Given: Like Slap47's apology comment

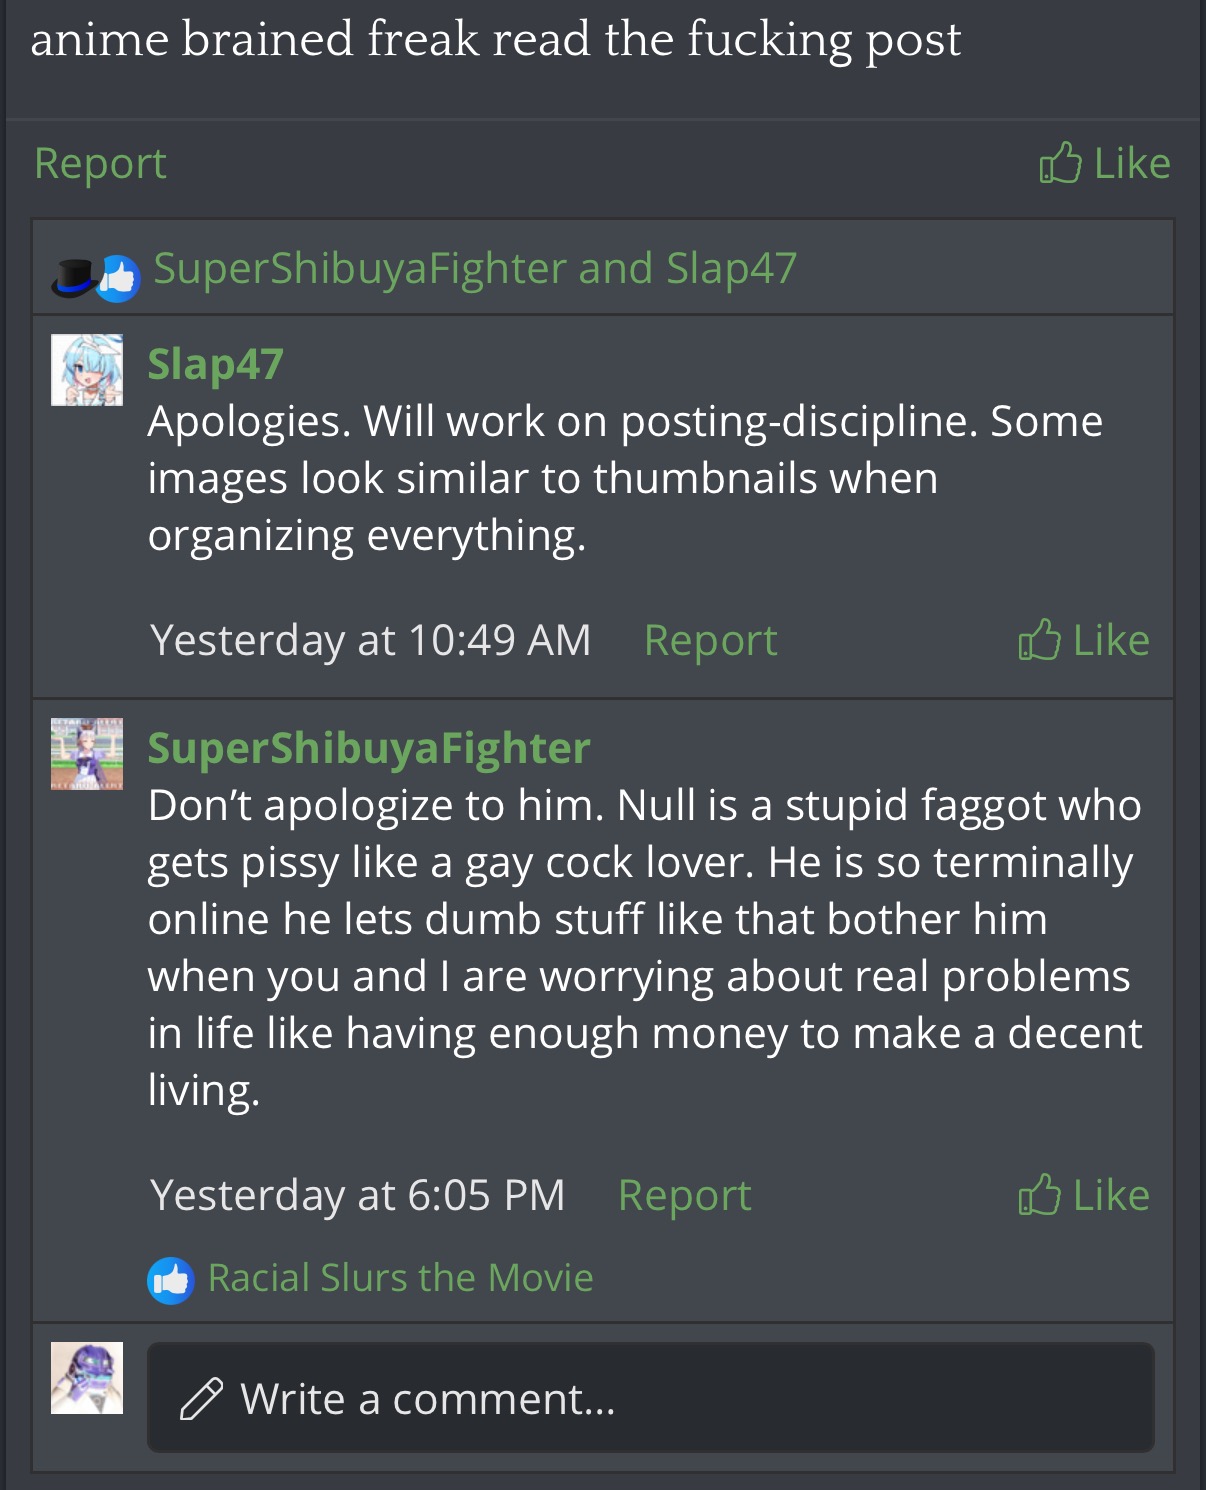Looking at the screenshot, I should click(1083, 639).
